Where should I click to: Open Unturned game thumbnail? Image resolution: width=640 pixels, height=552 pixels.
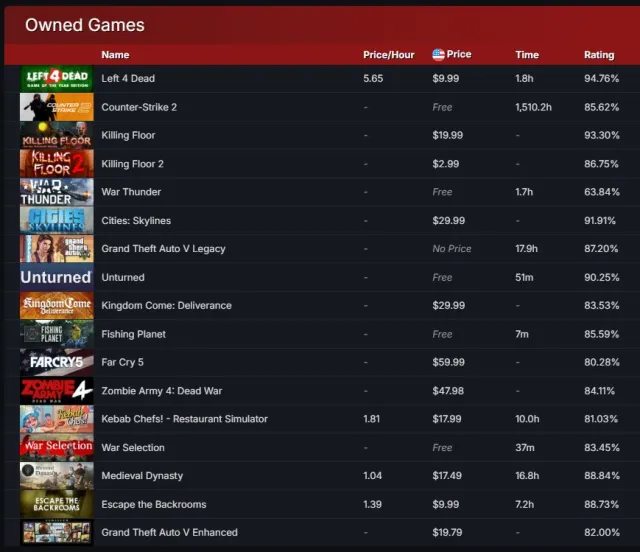[57, 277]
